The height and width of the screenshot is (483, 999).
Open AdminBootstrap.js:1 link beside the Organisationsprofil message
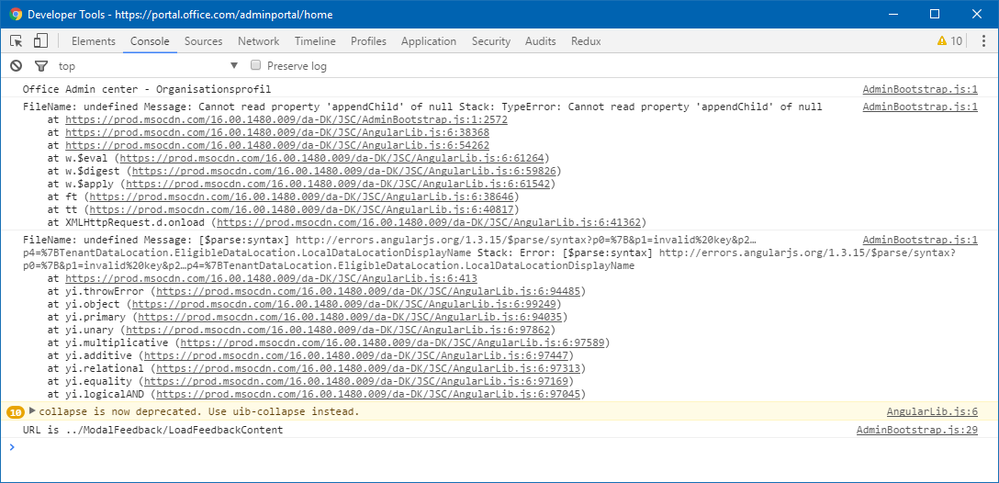click(920, 89)
